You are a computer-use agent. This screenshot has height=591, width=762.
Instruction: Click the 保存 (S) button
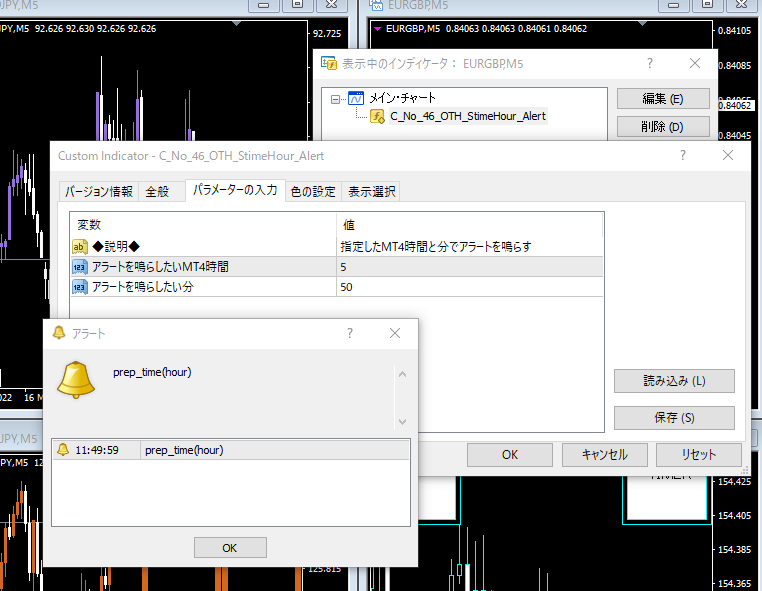coord(674,417)
